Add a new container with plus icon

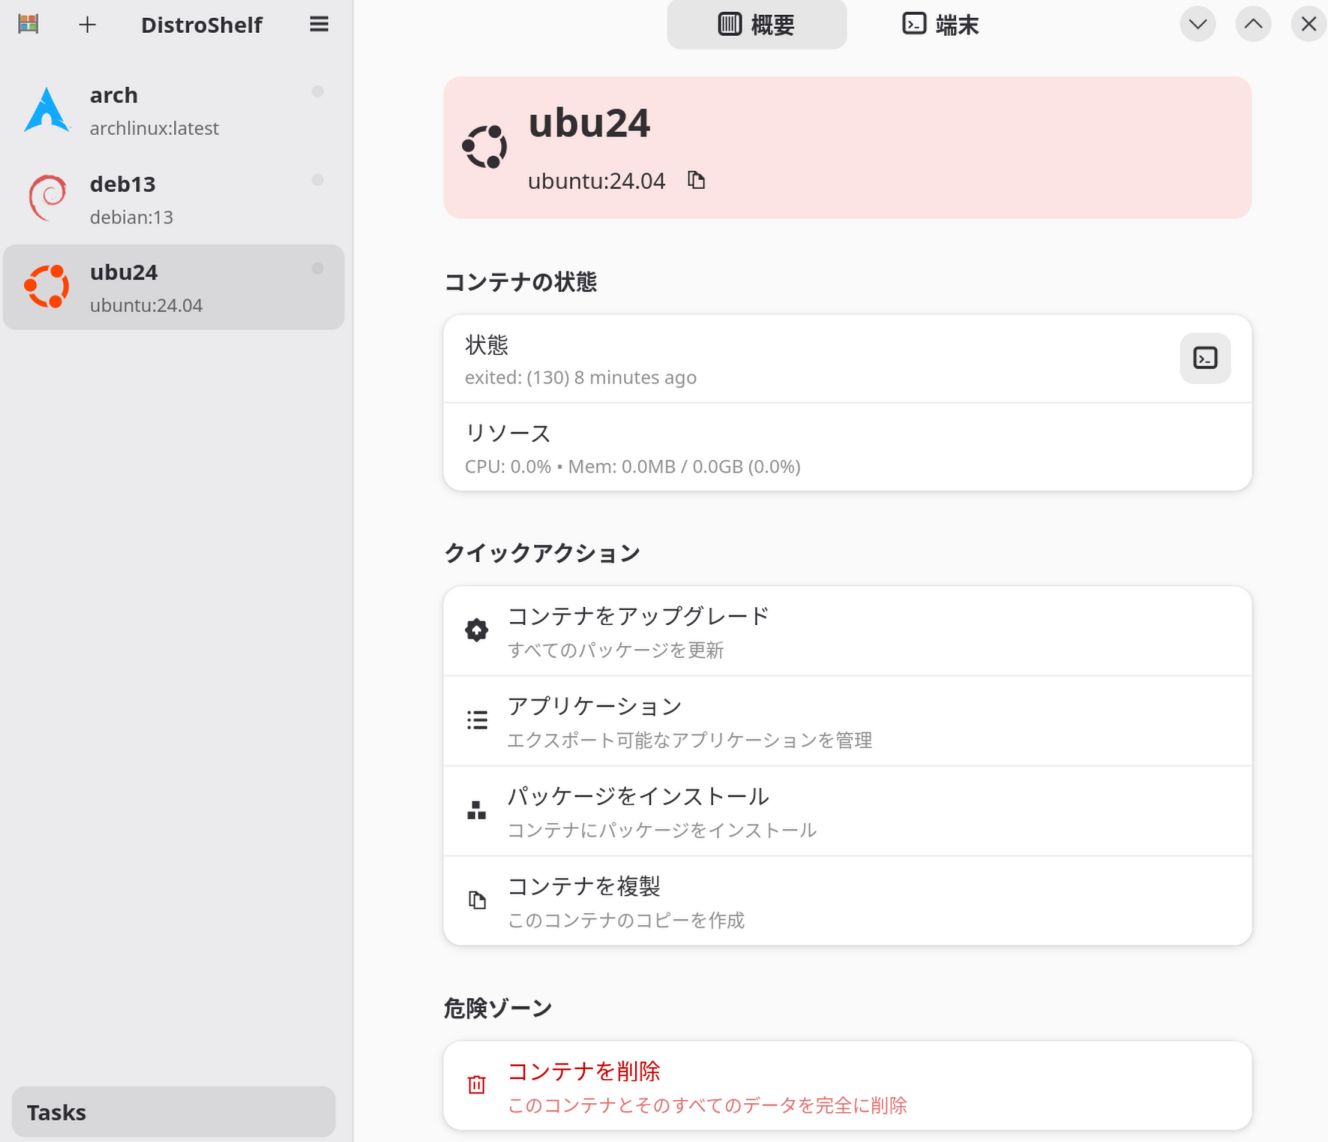[x=87, y=25]
